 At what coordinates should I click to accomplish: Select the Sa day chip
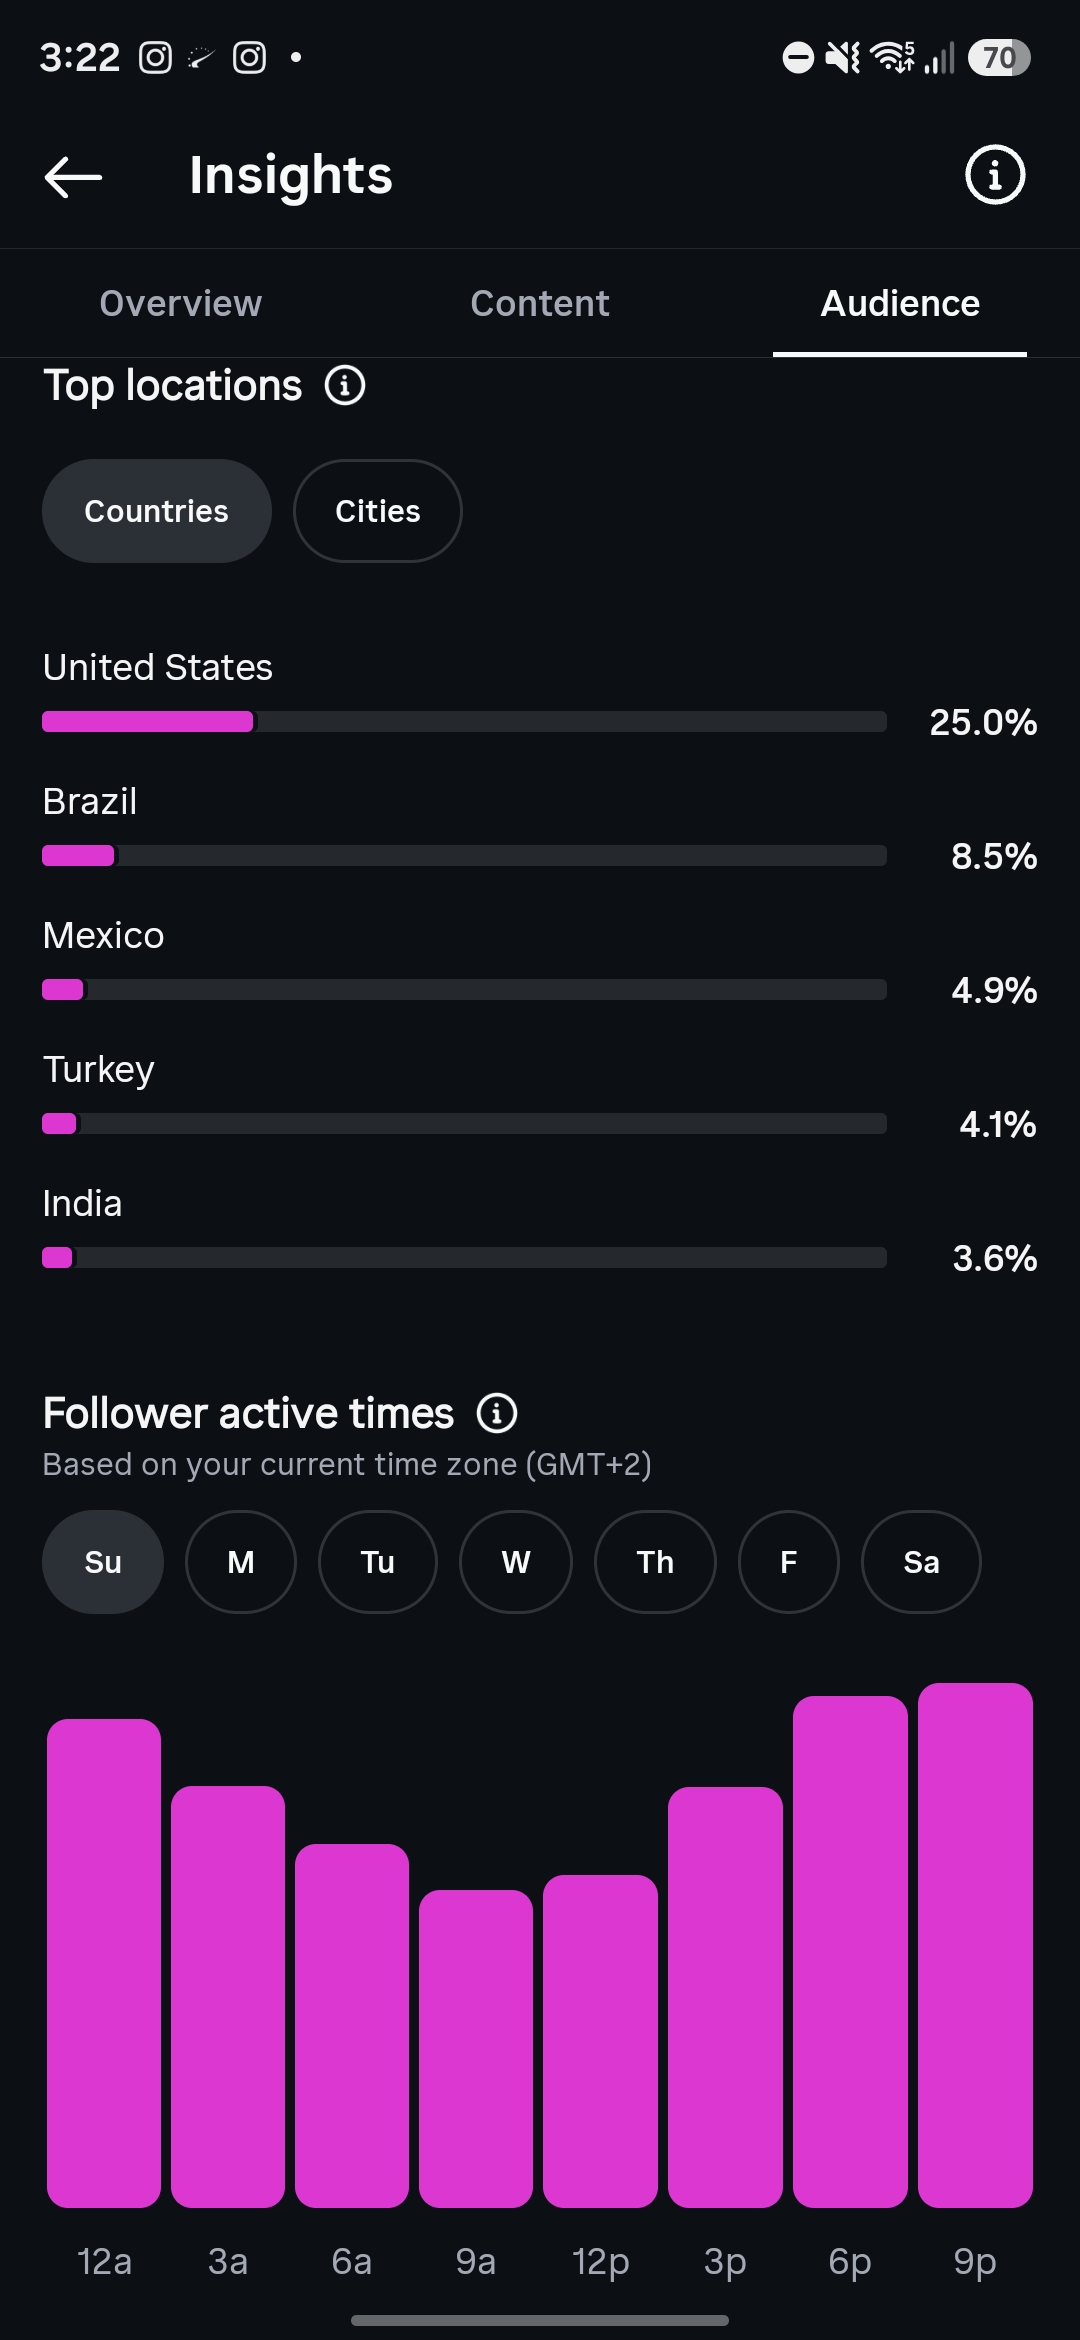pyautogui.click(x=921, y=1562)
